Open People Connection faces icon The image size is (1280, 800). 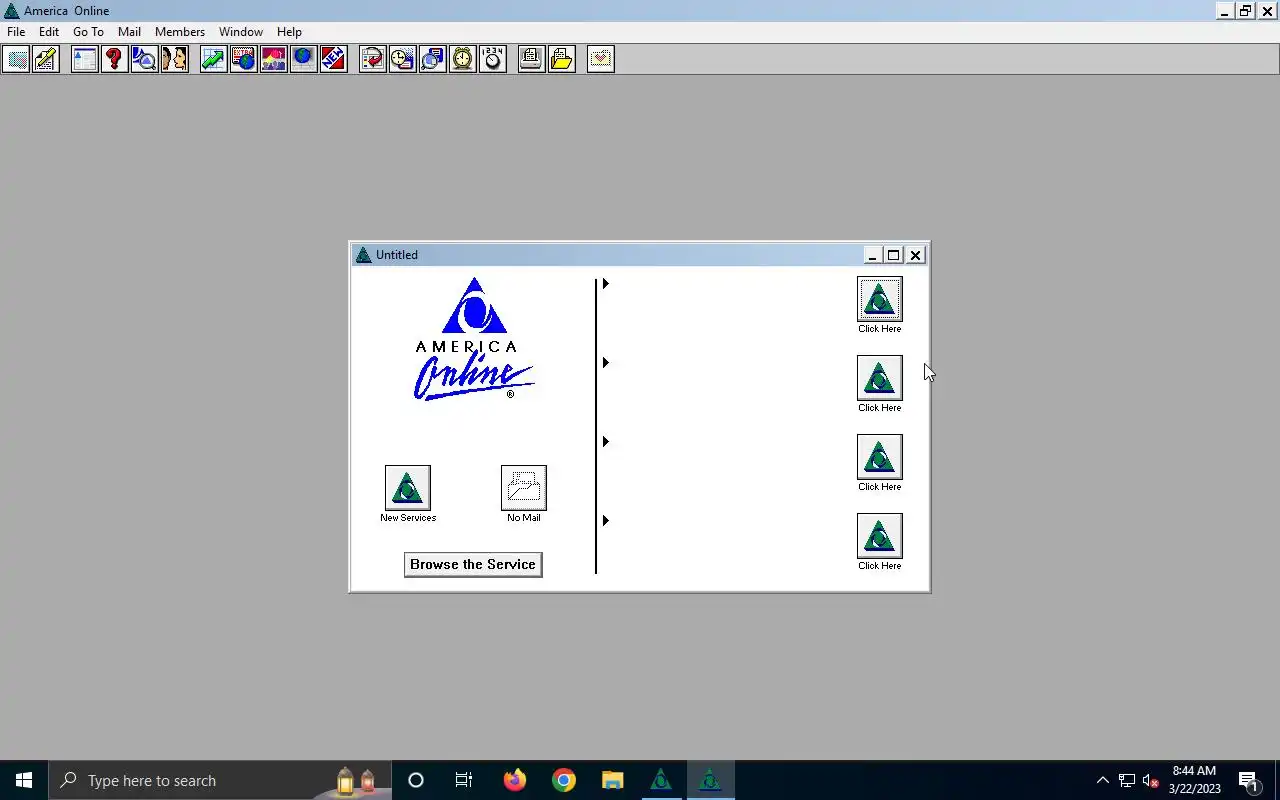(174, 59)
